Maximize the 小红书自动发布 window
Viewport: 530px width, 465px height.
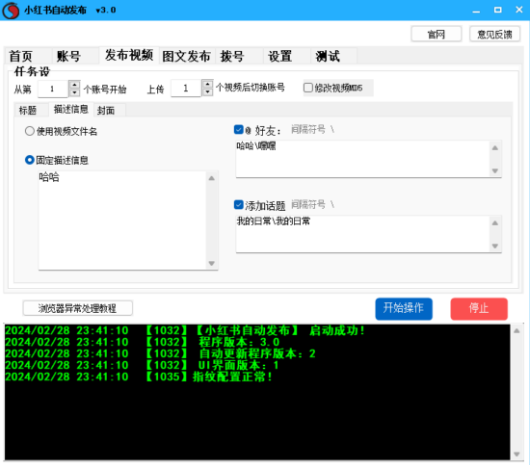coord(498,10)
